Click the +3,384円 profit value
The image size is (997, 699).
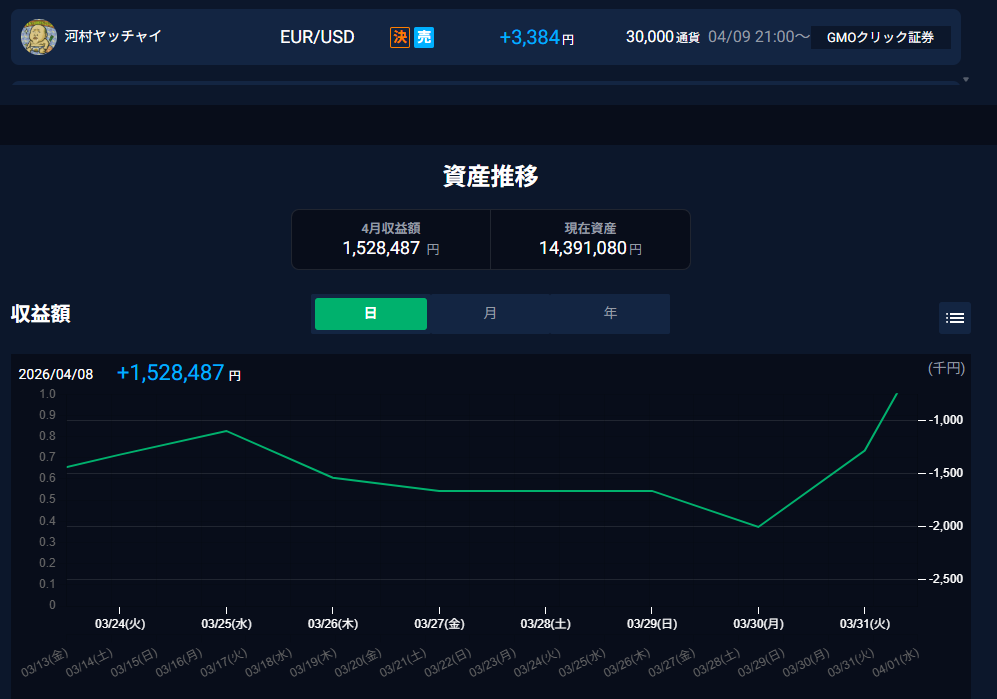click(536, 37)
